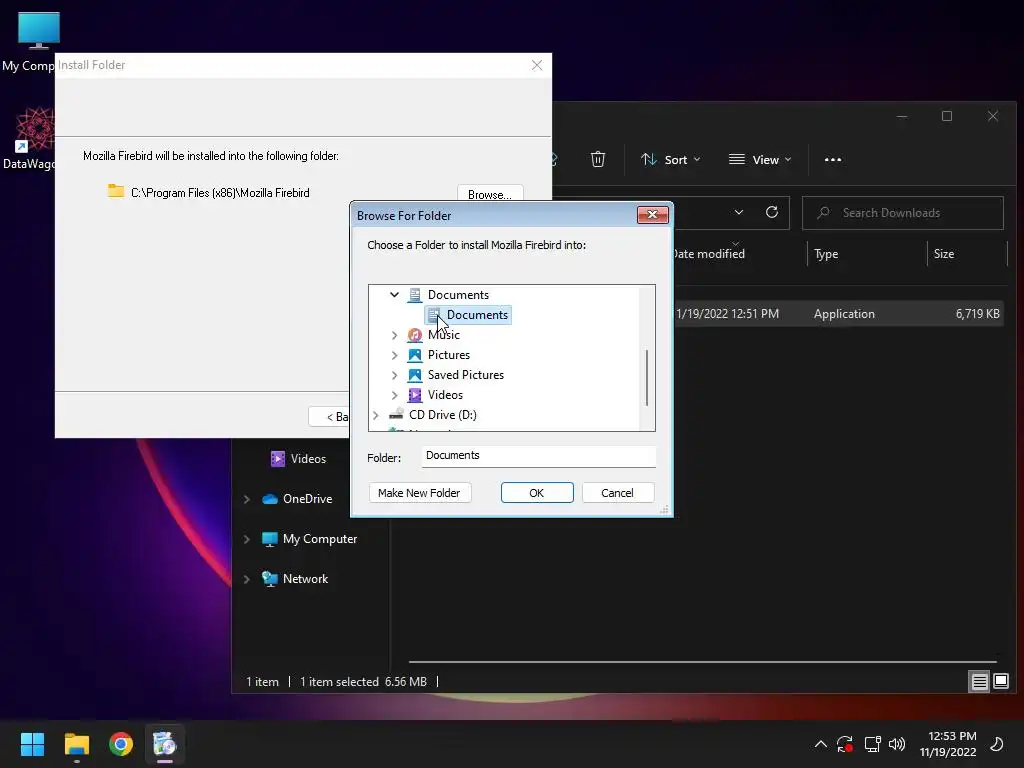Open the Windows Start menu
This screenshot has height=768, width=1024.
pyautogui.click(x=32, y=744)
